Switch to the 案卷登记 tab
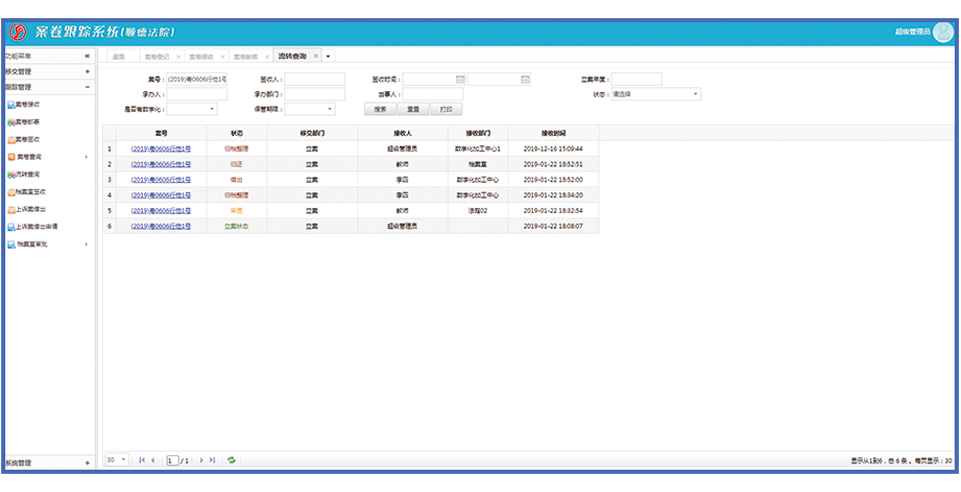 pyautogui.click(x=157, y=57)
